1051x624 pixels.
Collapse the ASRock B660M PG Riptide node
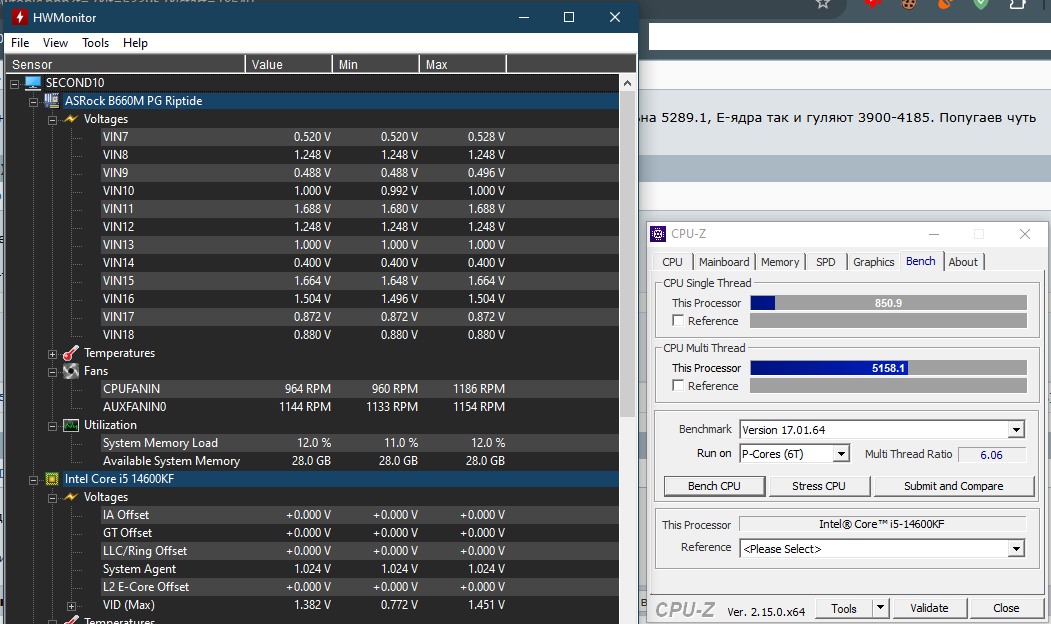33,101
